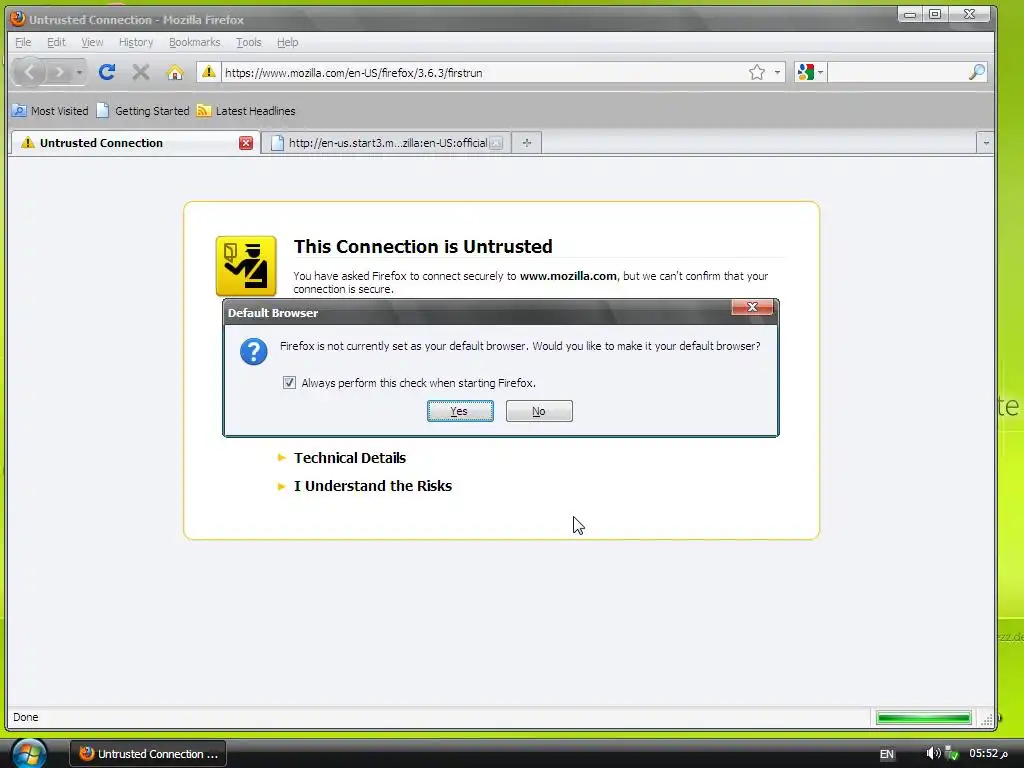The height and width of the screenshot is (768, 1024).
Task: Bookmark this page with the star icon
Action: click(x=756, y=72)
